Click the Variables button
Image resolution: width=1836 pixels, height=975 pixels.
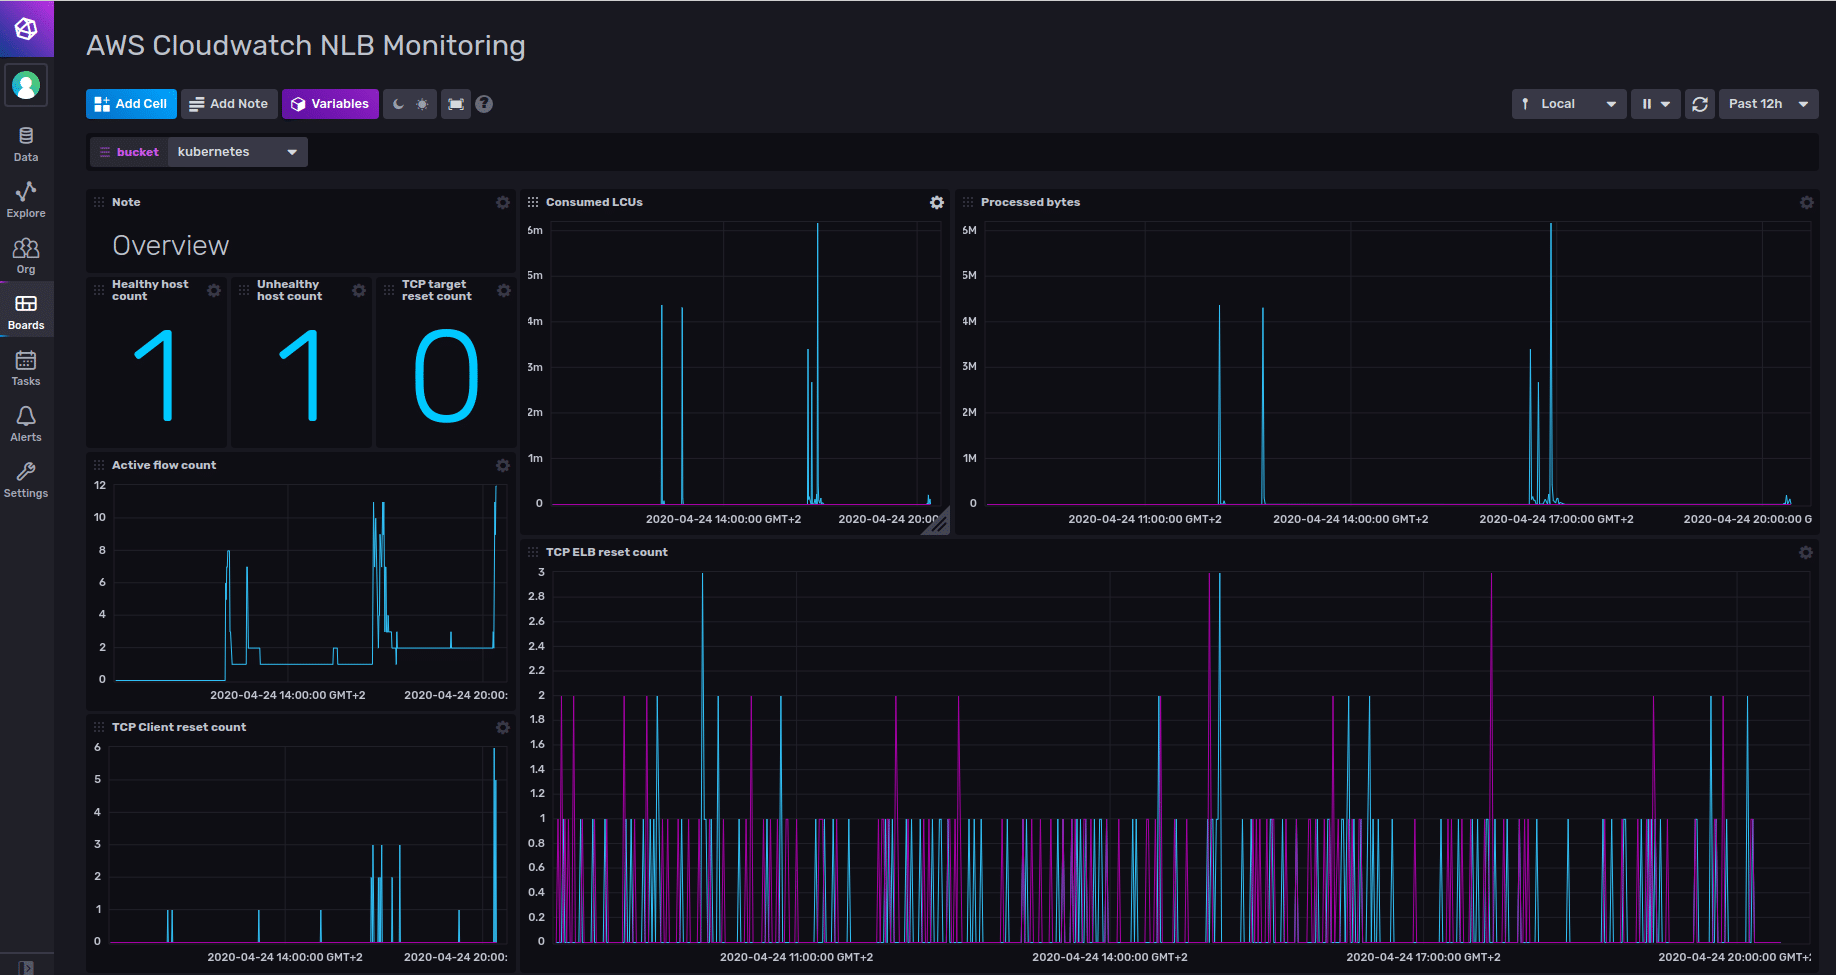330,103
